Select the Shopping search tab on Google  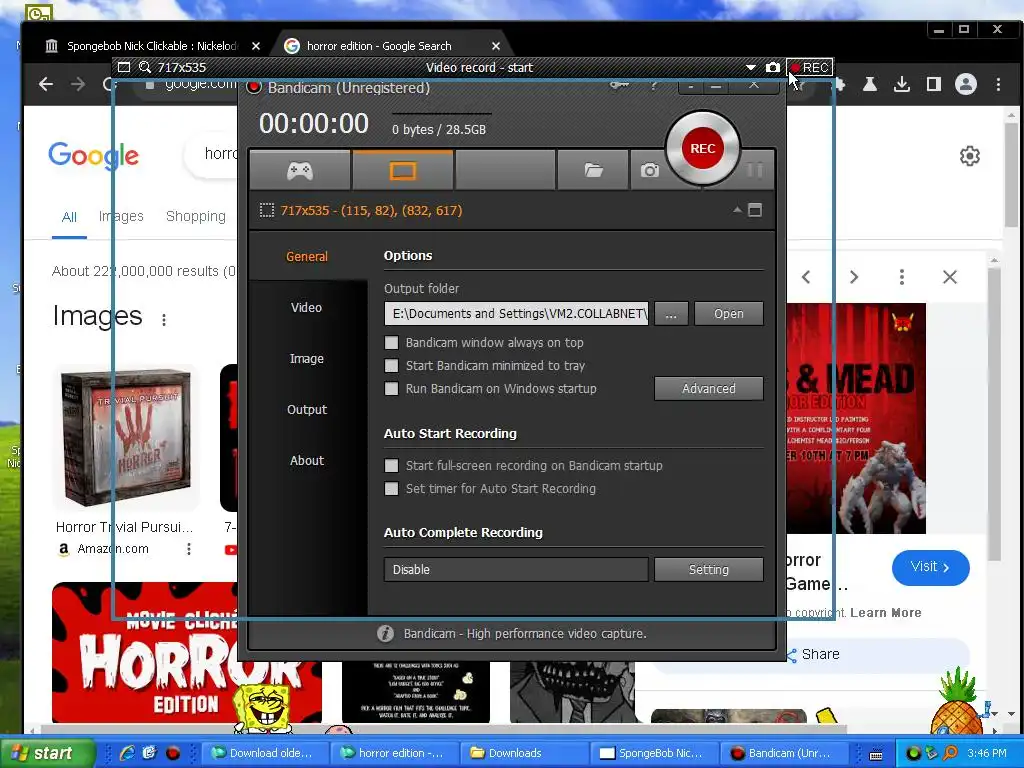point(195,216)
